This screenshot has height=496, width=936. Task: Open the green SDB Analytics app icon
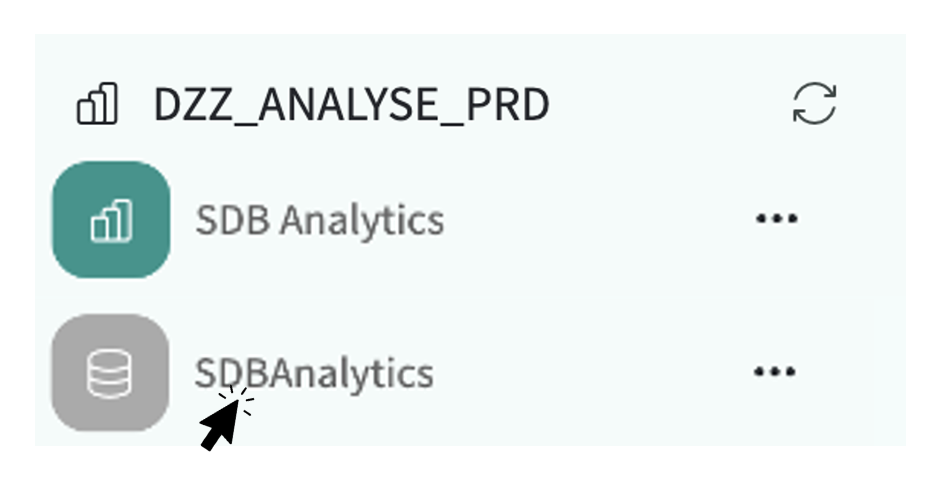pyautogui.click(x=111, y=220)
